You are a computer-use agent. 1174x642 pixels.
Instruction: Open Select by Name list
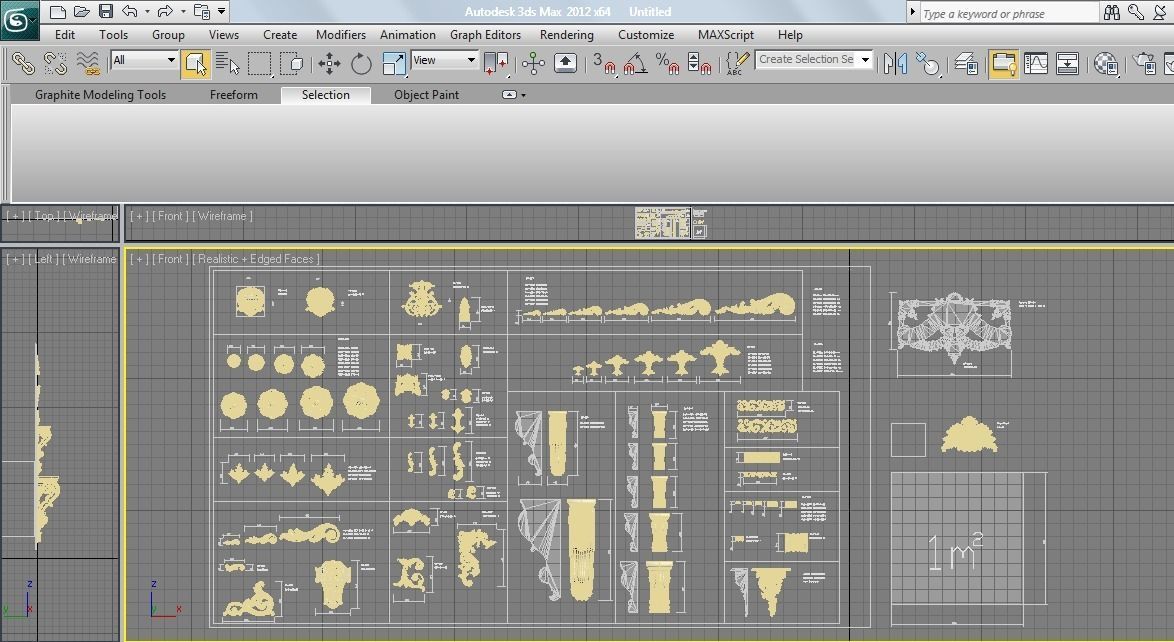227,64
